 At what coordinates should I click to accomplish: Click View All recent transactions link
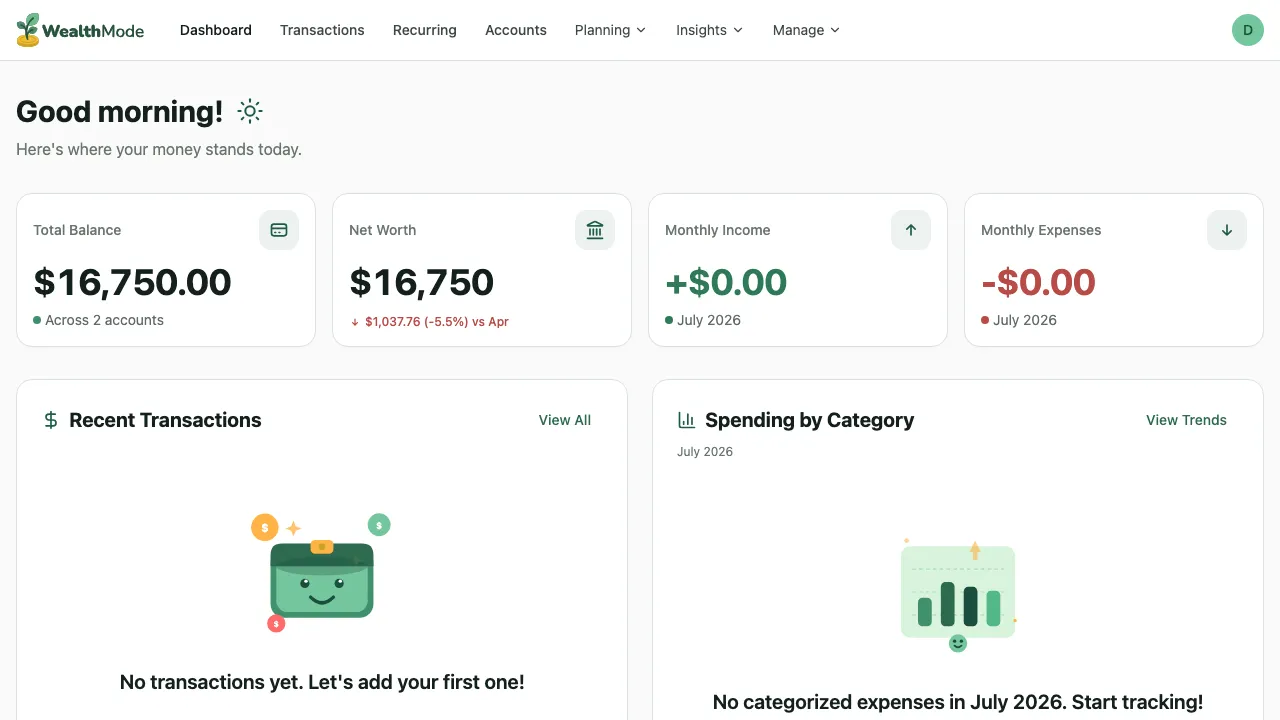(x=565, y=420)
